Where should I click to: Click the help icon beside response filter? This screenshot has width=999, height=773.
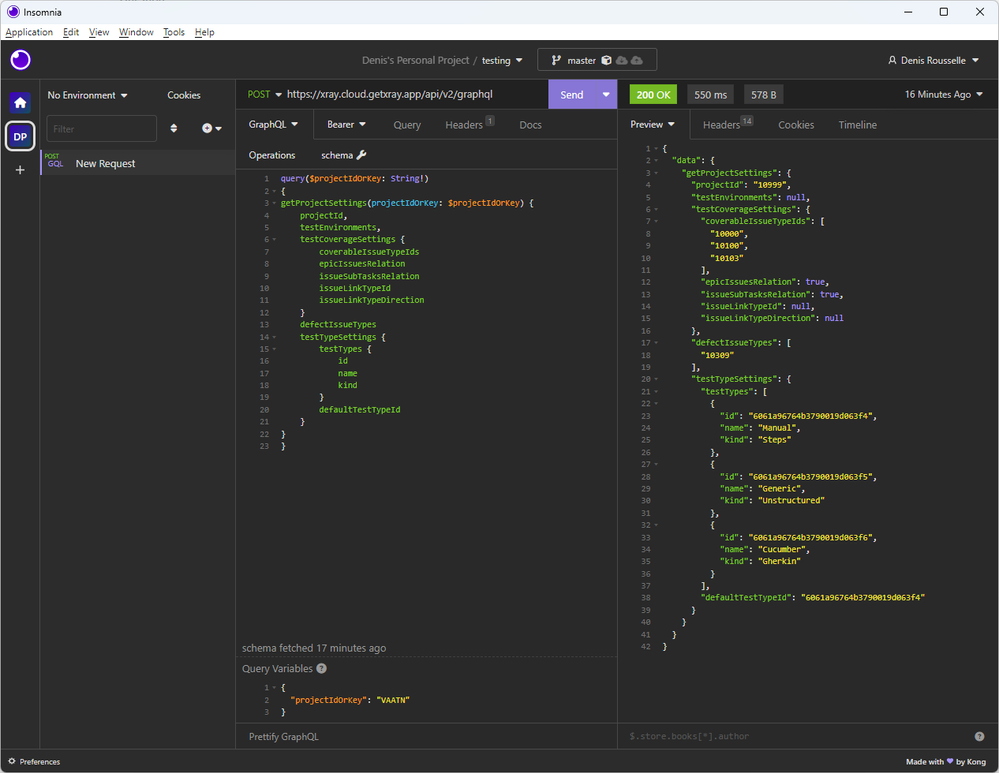click(x=979, y=737)
